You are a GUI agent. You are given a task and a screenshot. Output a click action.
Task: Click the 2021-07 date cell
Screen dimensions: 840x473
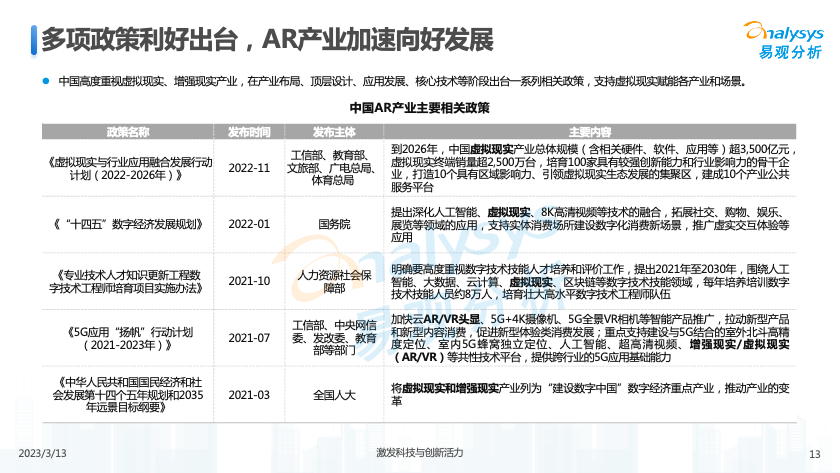(249, 338)
